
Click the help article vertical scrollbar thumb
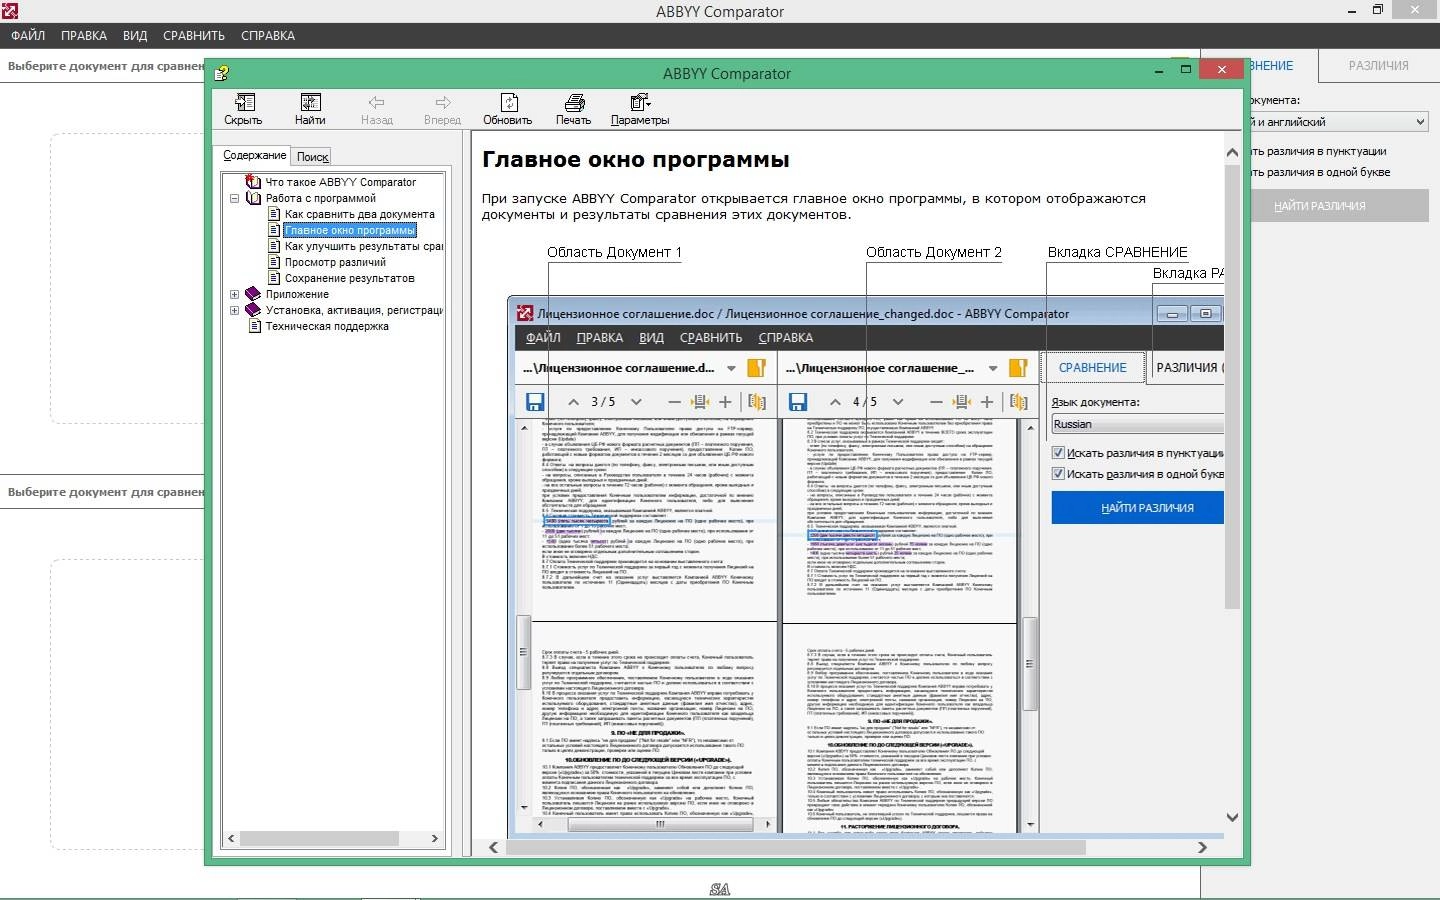(x=1232, y=386)
